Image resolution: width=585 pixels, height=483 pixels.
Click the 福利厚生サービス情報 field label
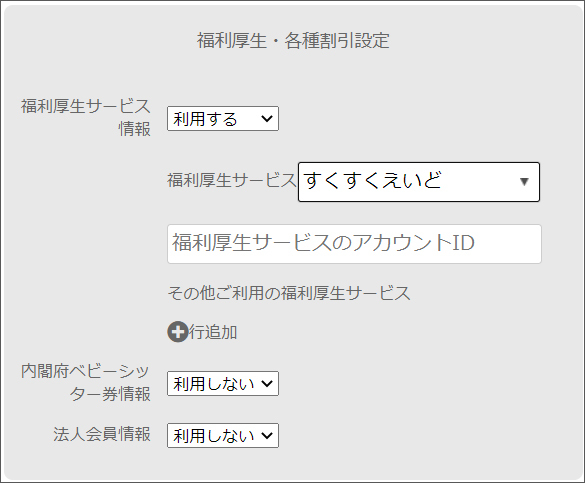[86, 118]
